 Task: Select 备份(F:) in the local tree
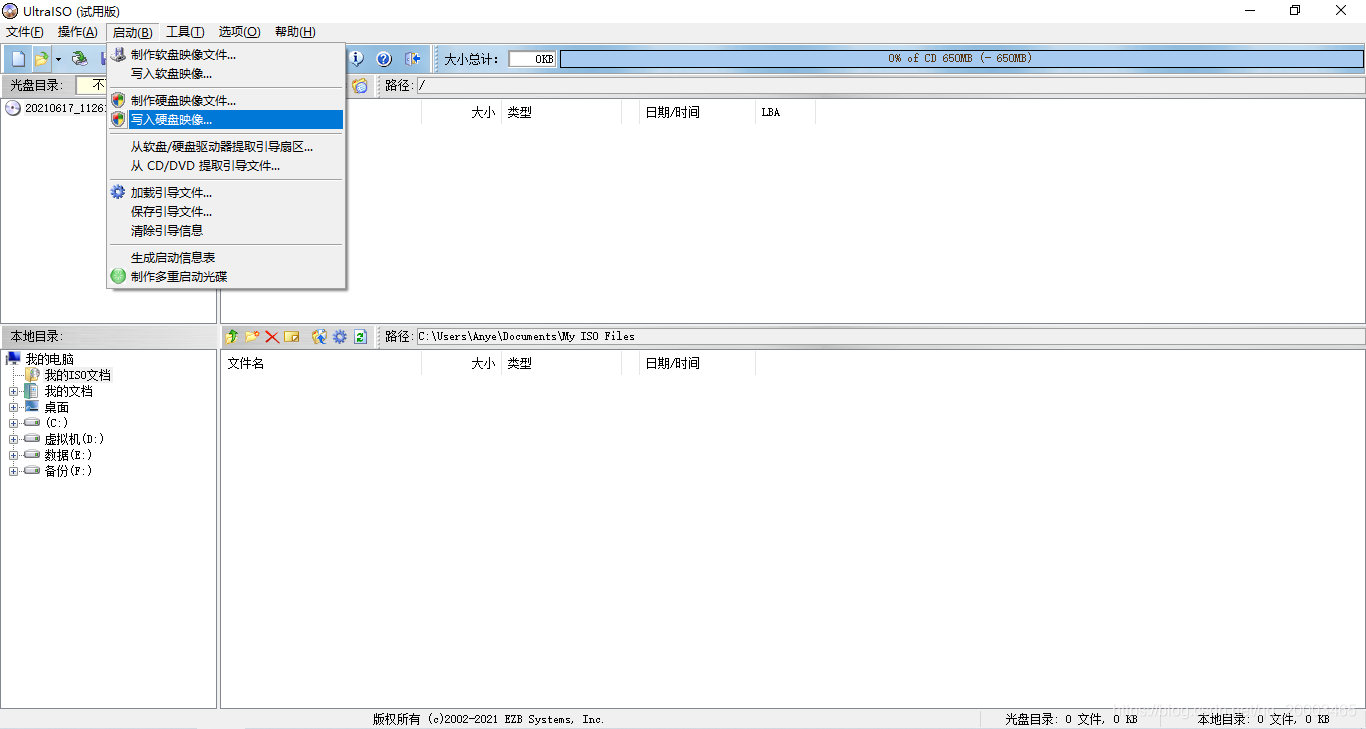68,471
